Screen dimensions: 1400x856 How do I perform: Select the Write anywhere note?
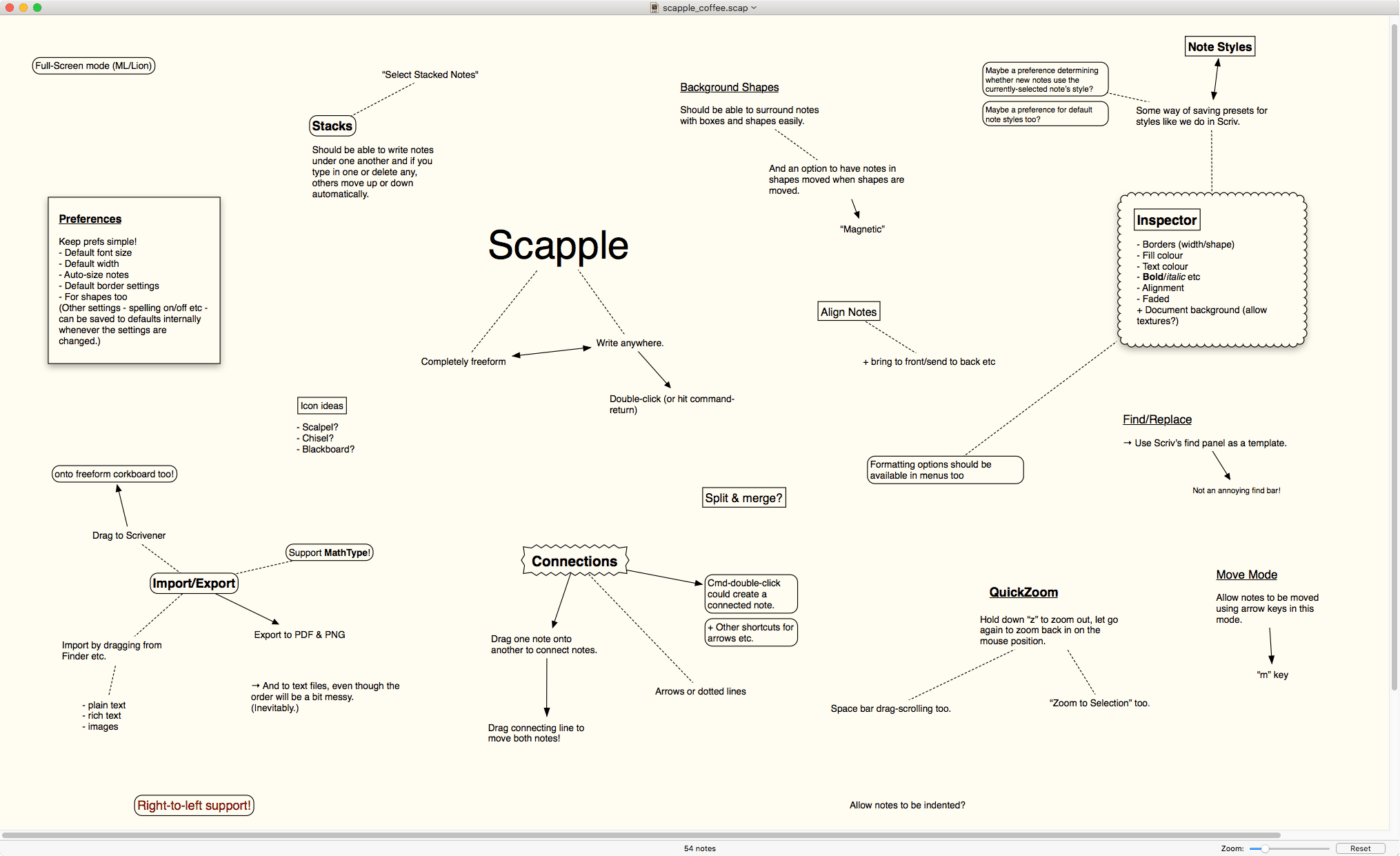coord(630,343)
